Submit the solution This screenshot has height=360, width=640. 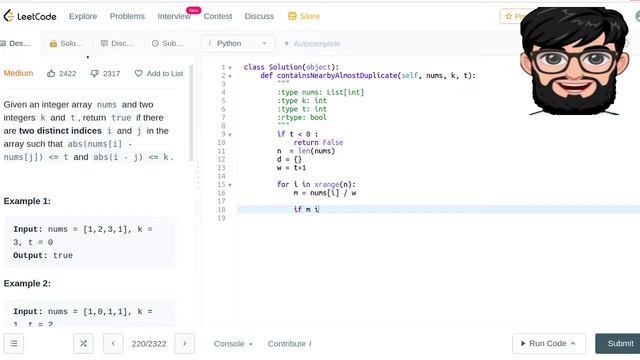click(619, 344)
